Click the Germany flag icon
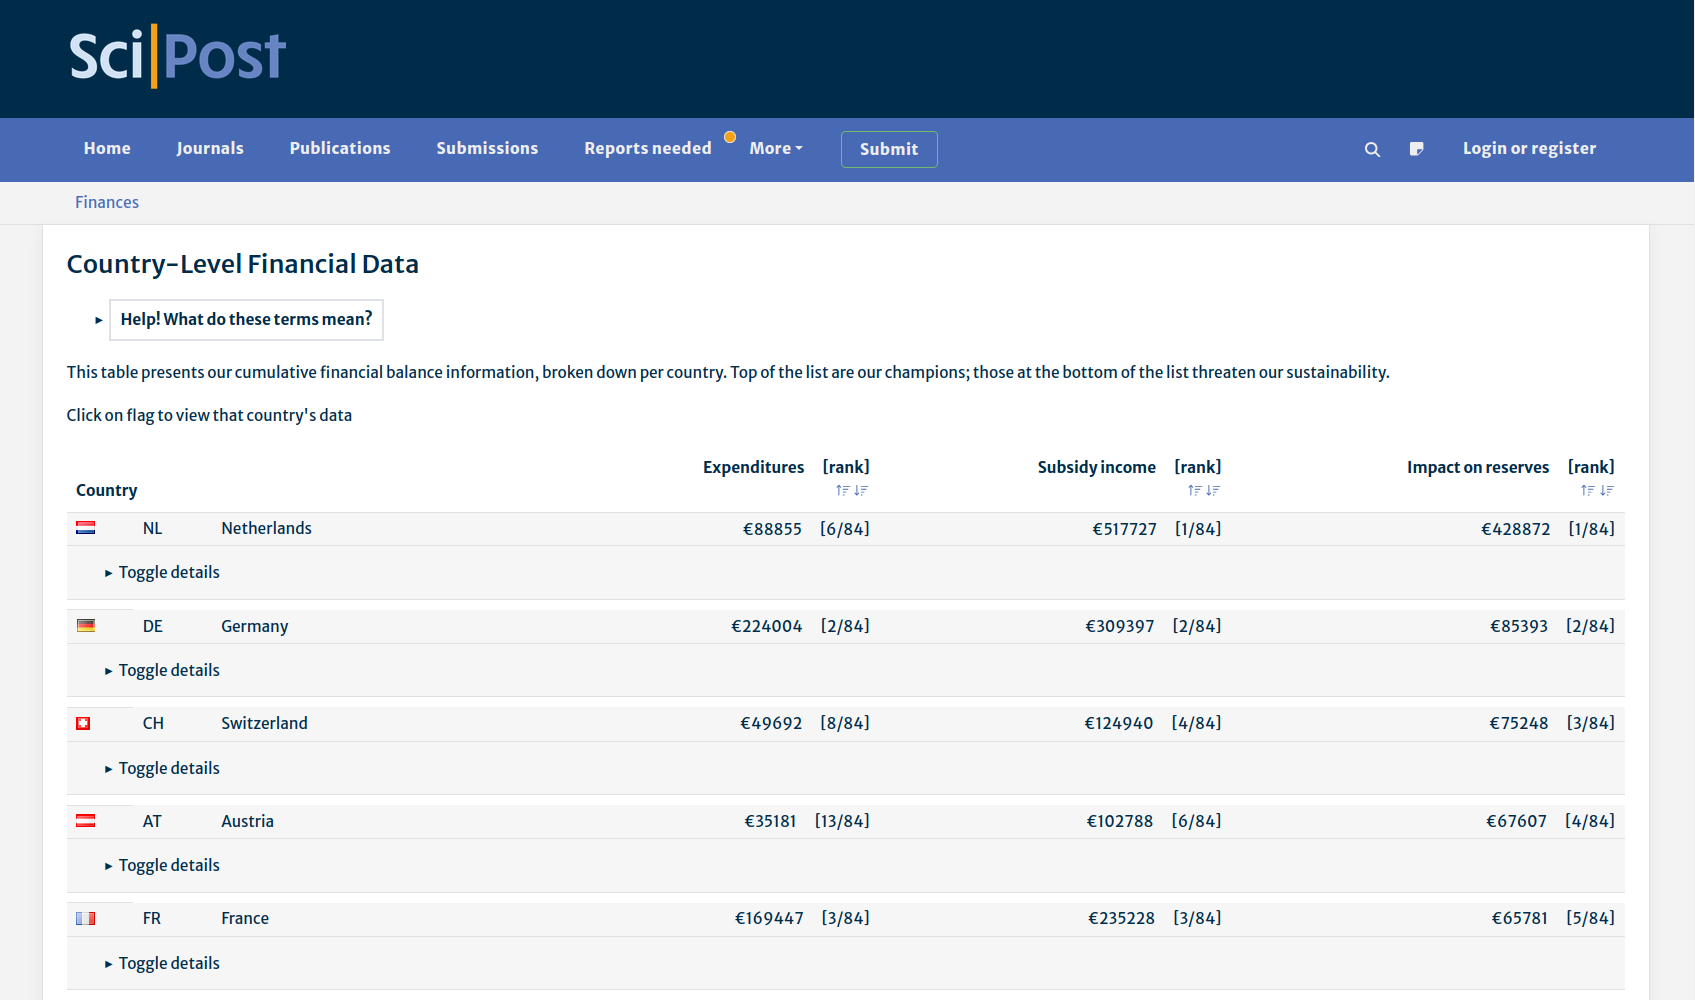 (86, 626)
